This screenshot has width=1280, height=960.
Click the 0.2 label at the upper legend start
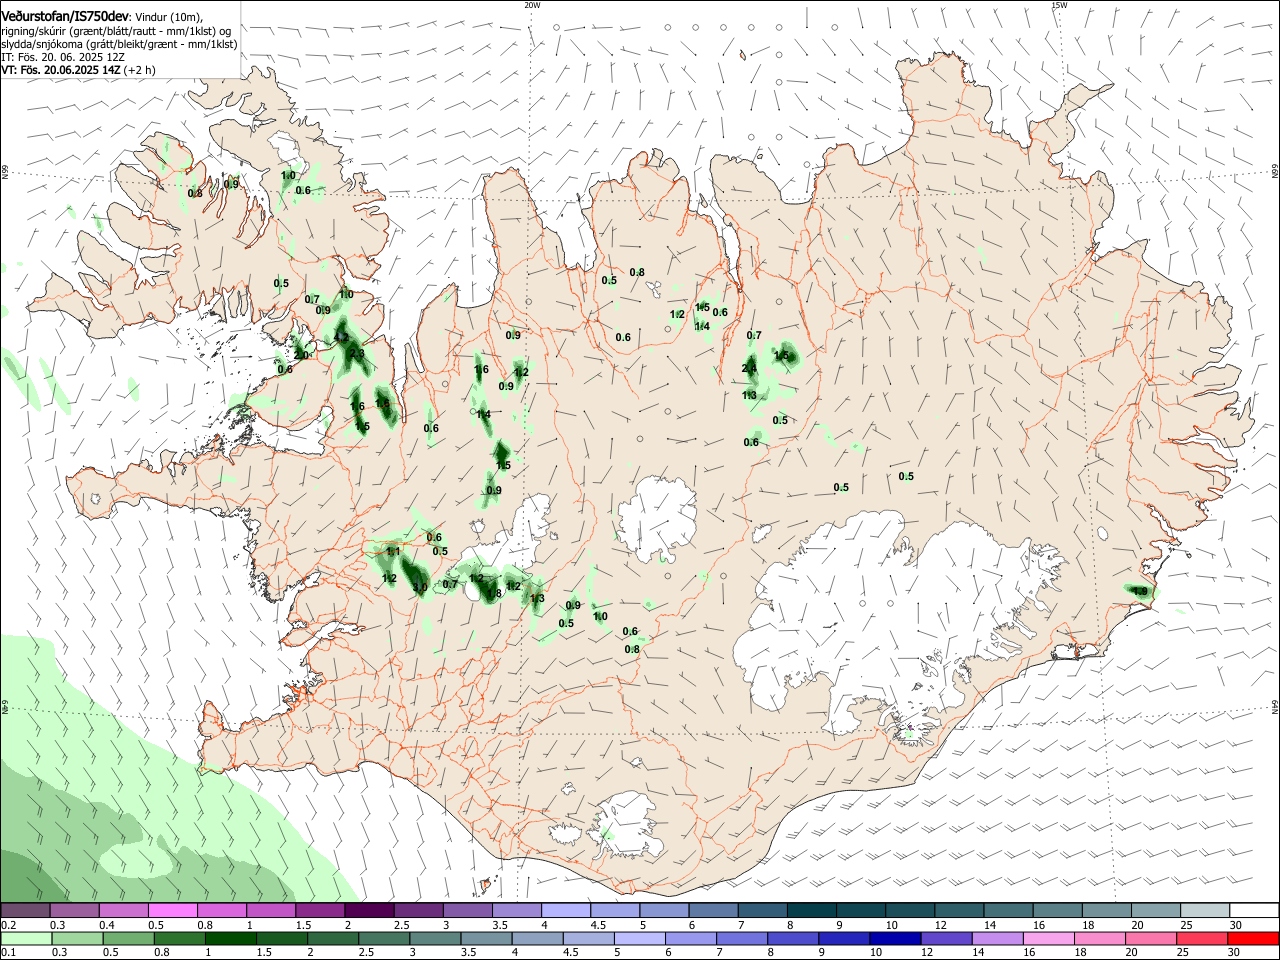tap(8, 925)
